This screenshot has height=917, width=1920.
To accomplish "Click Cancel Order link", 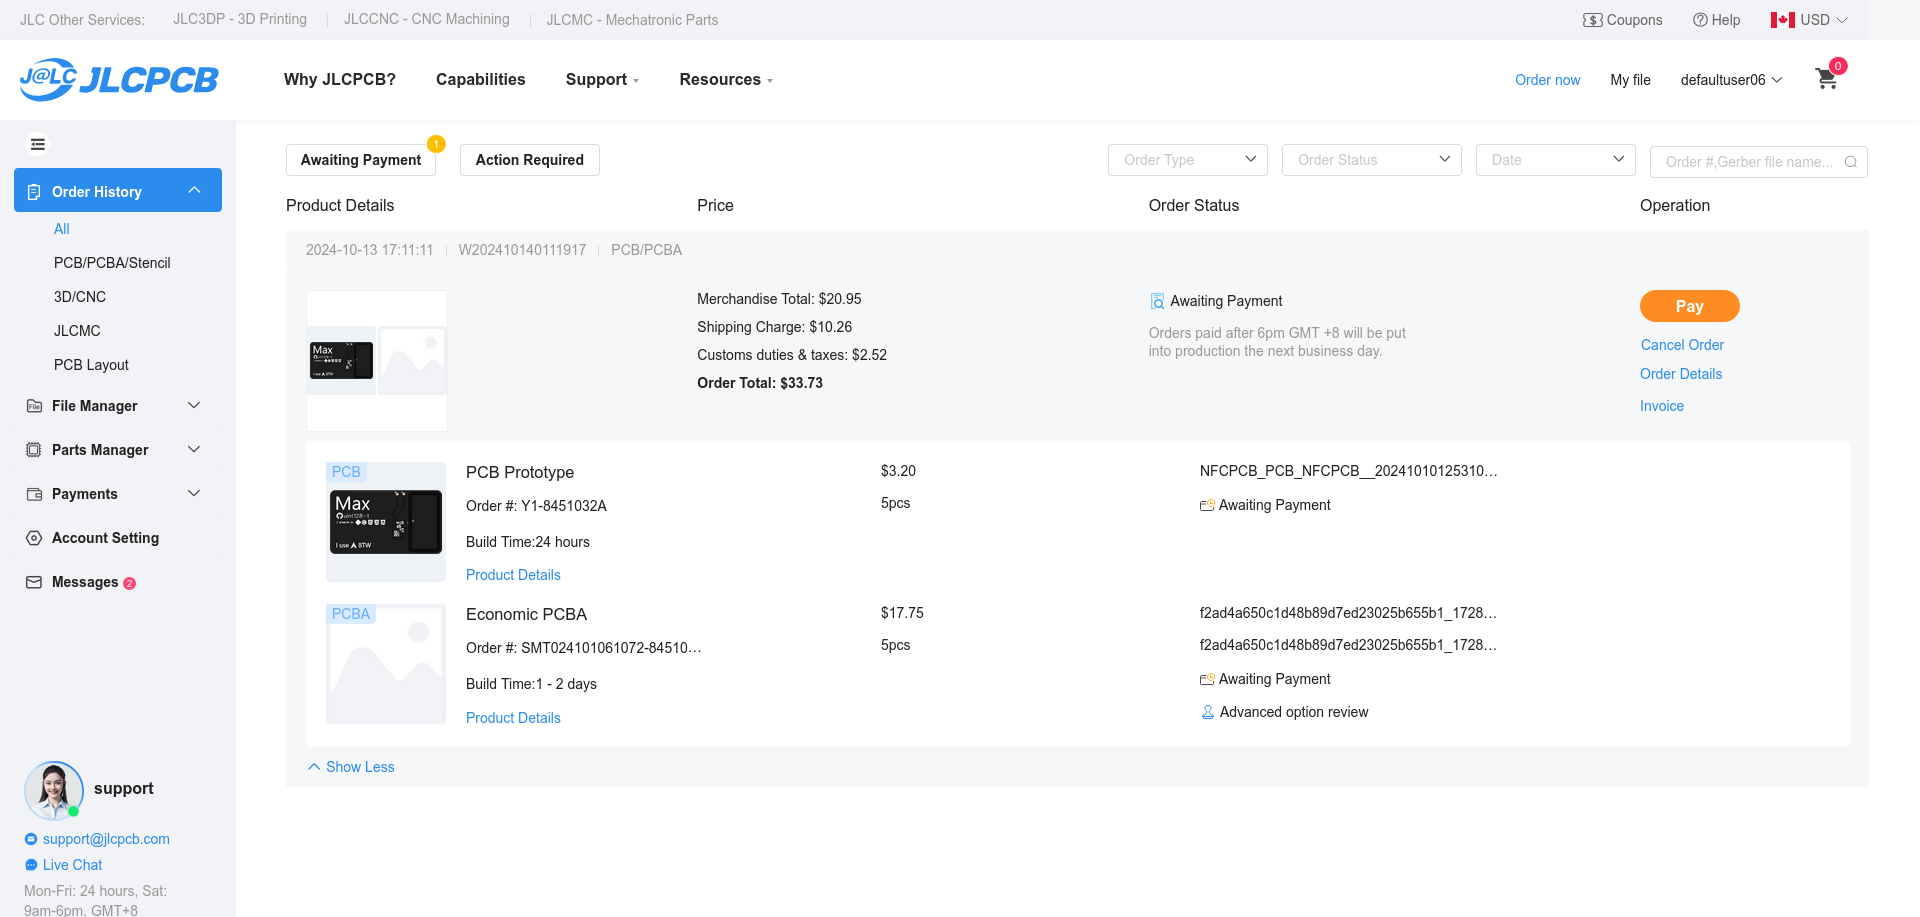I will point(1682,345).
